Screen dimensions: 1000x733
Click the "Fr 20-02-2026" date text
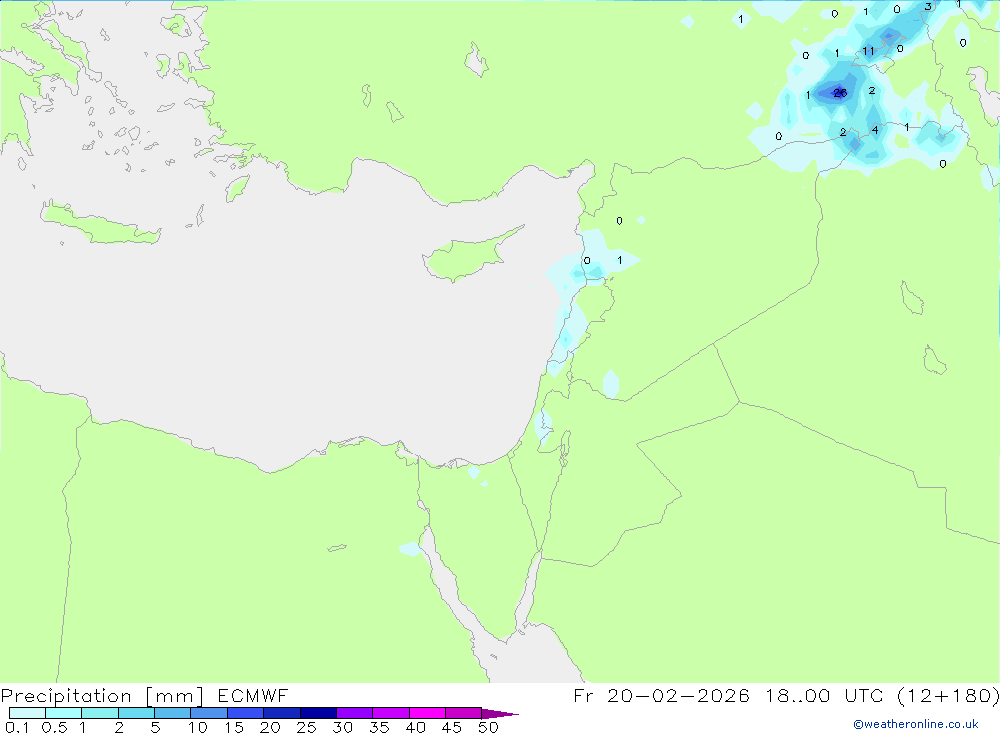coord(661,695)
